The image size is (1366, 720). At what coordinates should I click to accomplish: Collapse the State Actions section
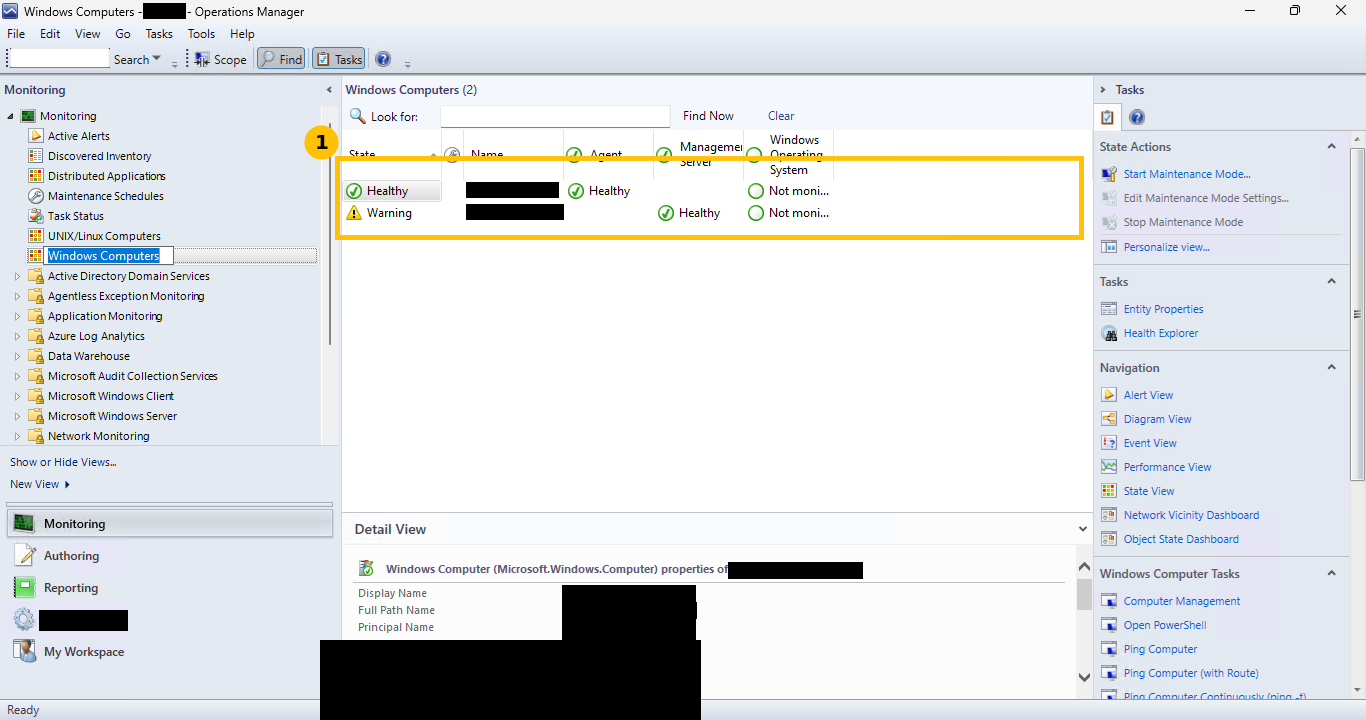pos(1331,146)
